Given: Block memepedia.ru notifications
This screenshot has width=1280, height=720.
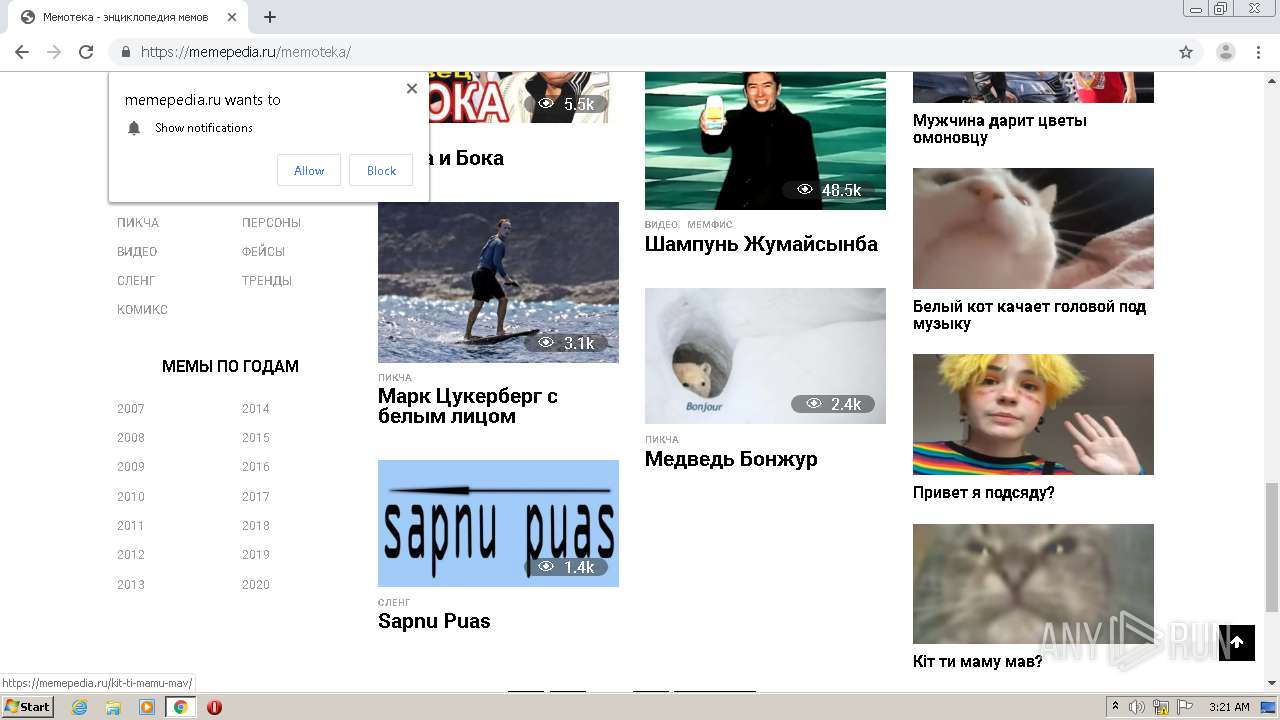Looking at the screenshot, I should coord(381,170).
